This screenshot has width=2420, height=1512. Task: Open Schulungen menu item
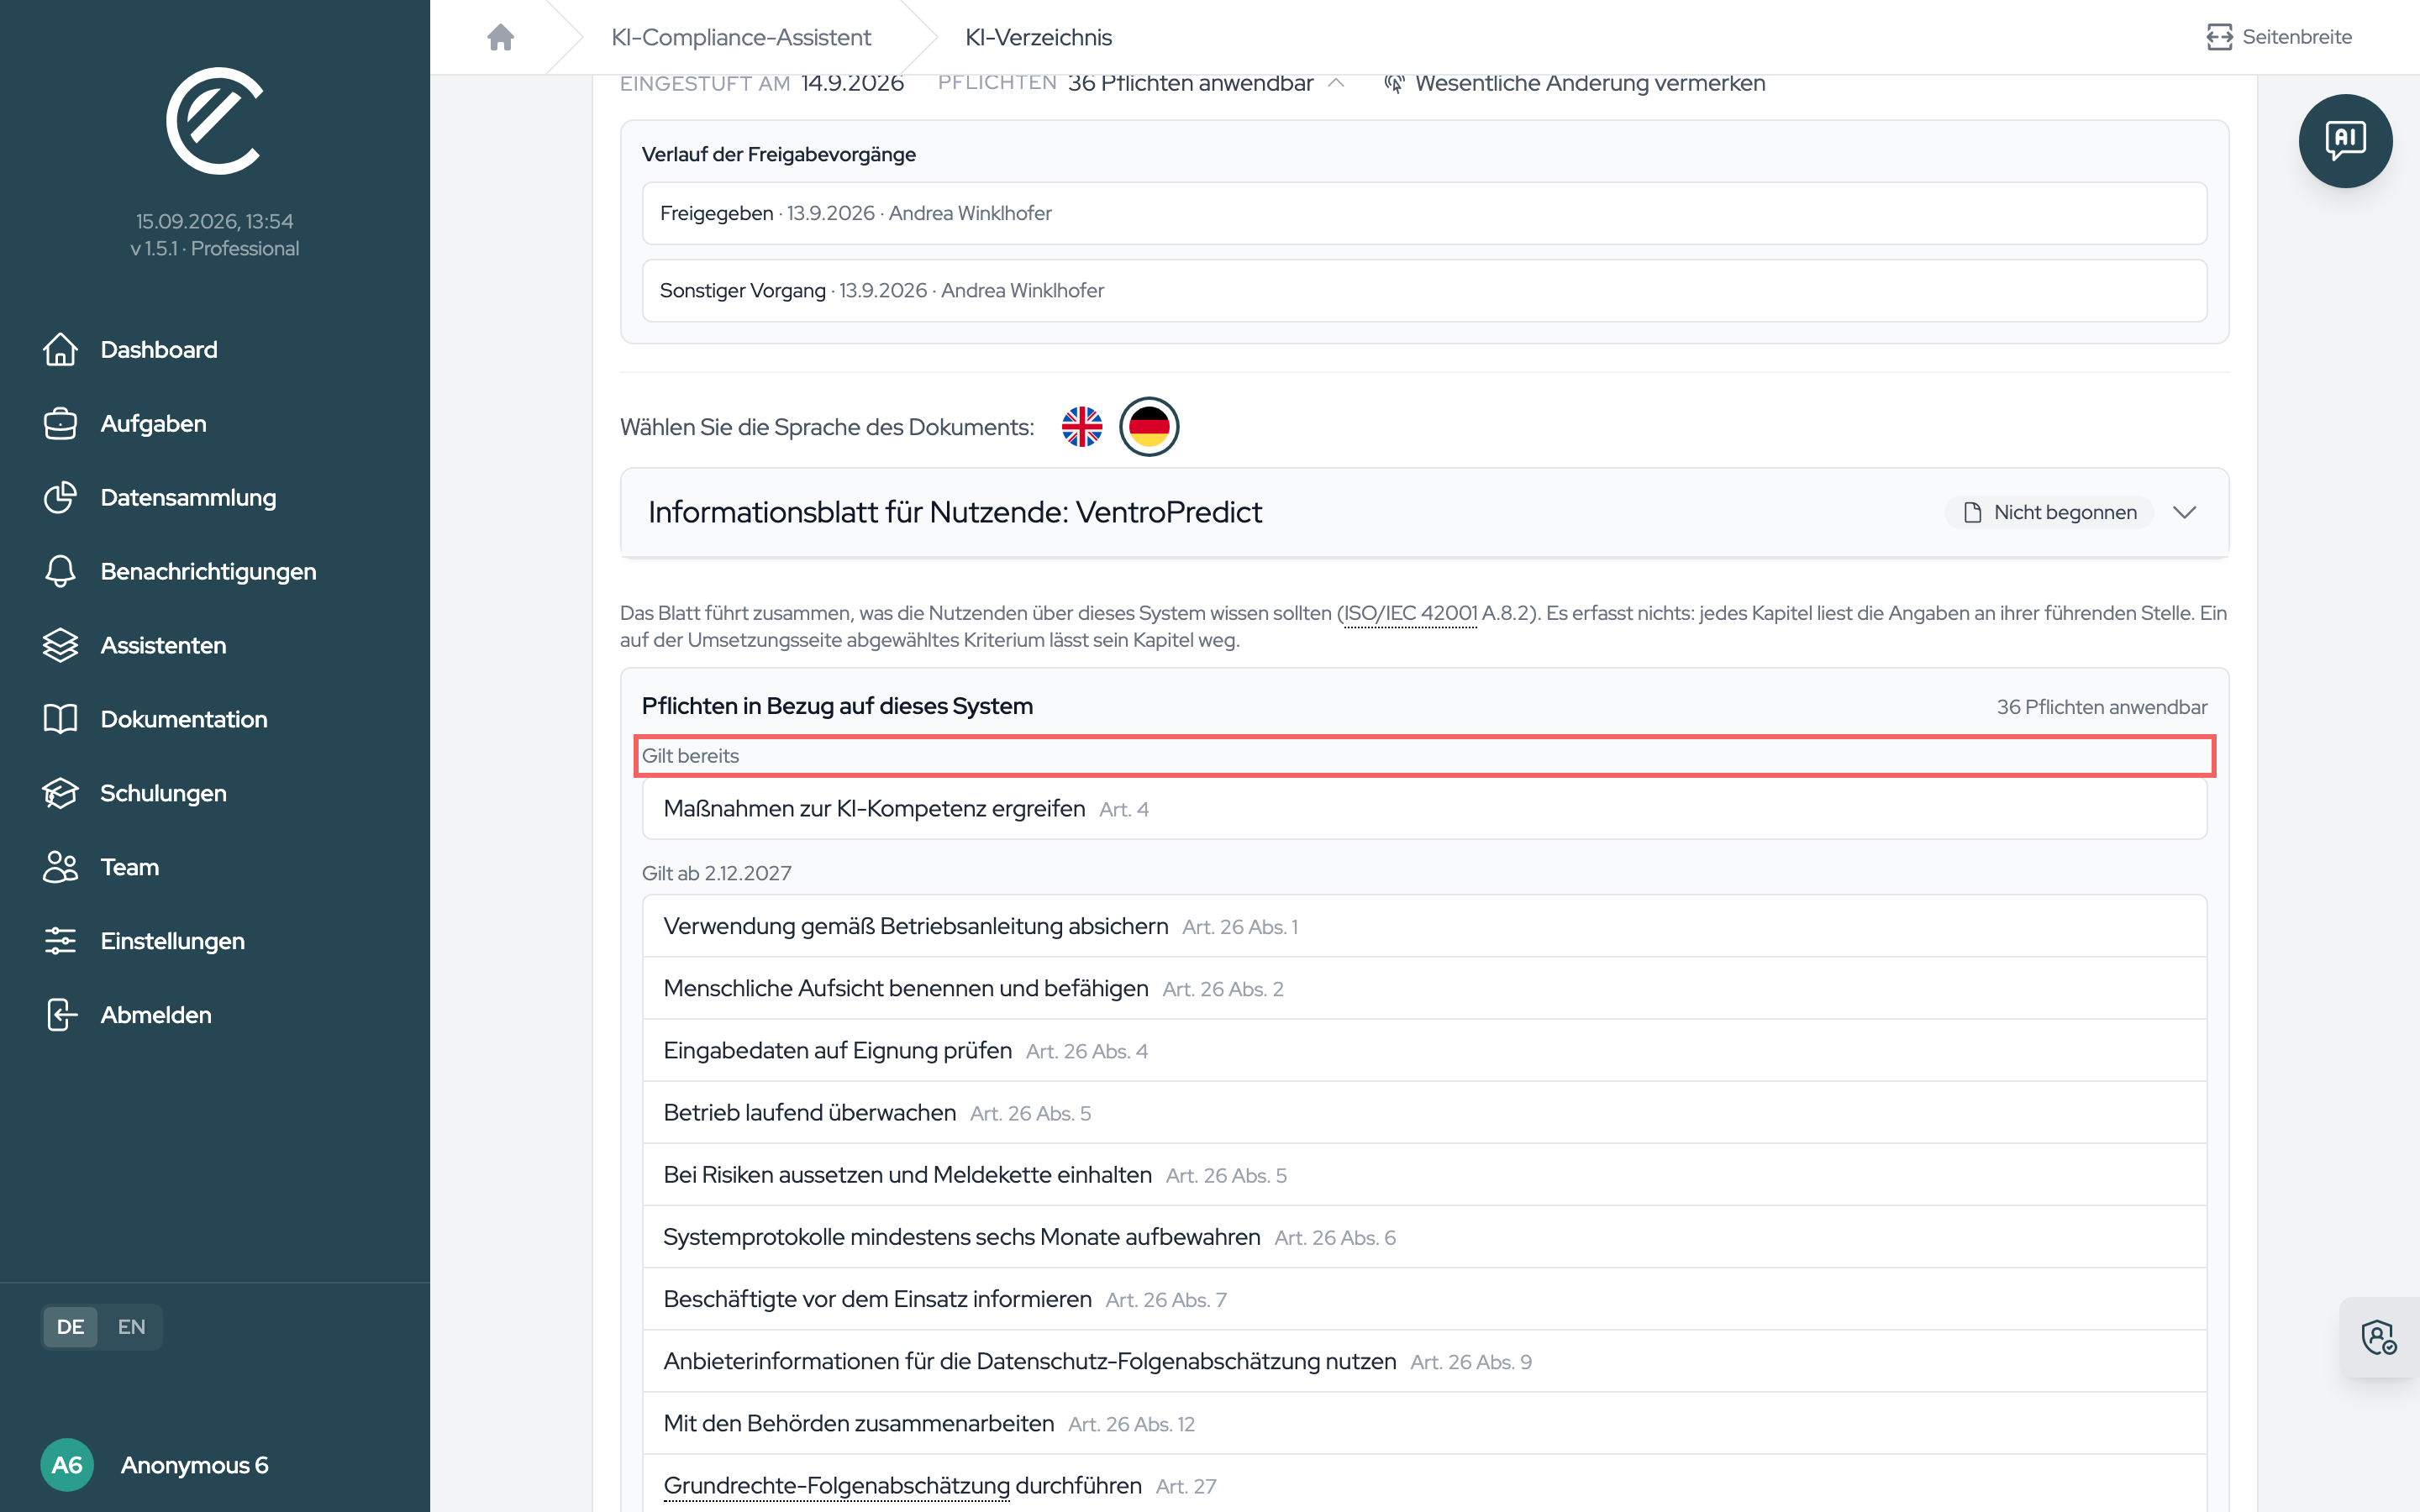coord(163,793)
